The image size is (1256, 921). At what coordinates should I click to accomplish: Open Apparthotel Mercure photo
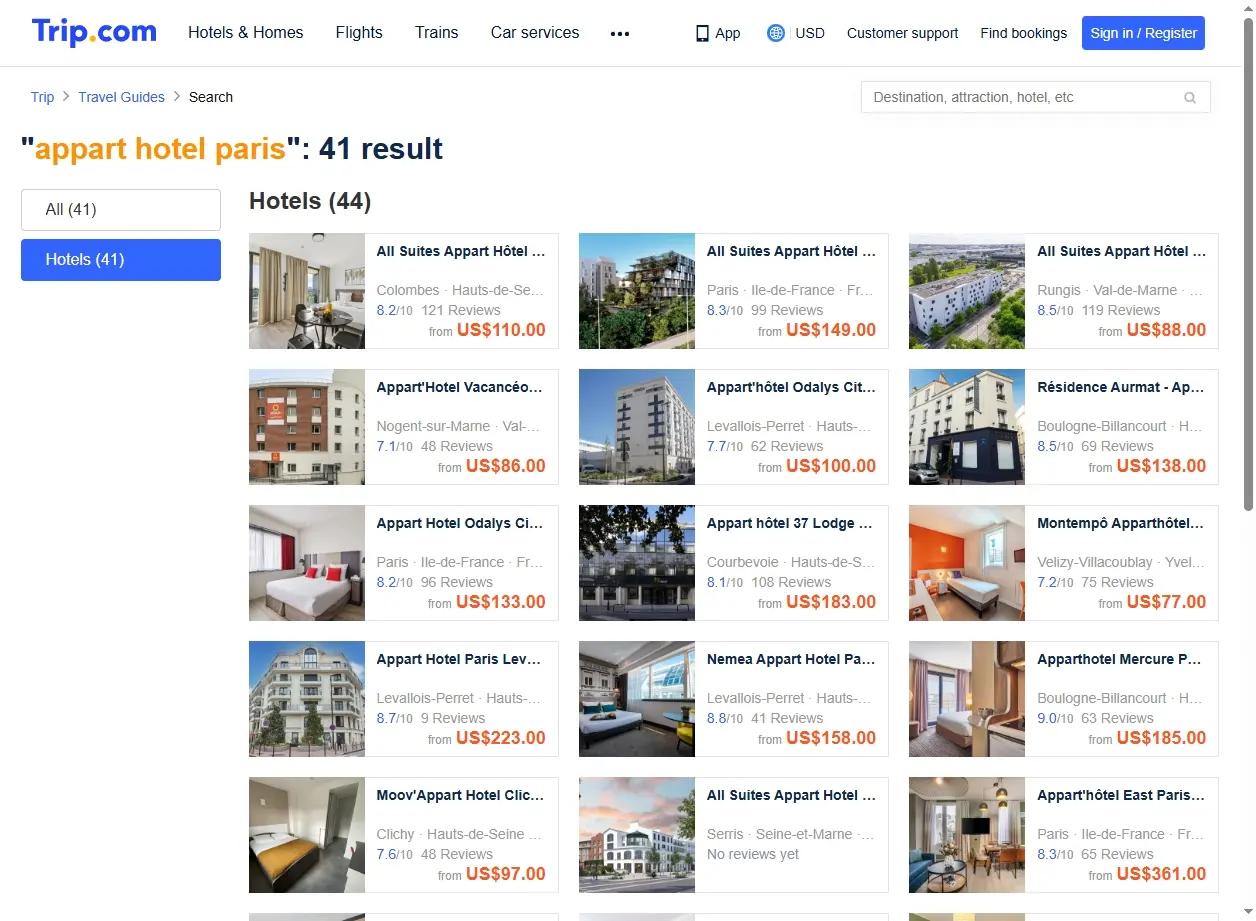(967, 699)
